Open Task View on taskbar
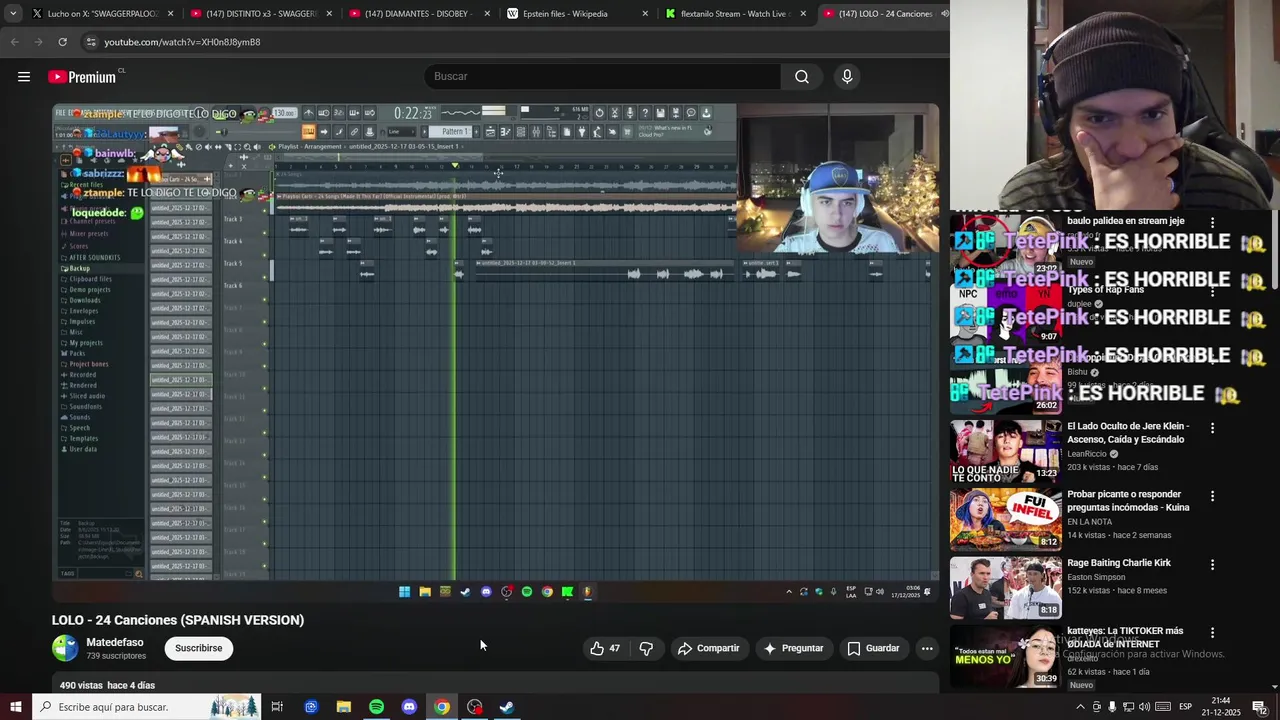The width and height of the screenshot is (1280, 720). point(277,707)
